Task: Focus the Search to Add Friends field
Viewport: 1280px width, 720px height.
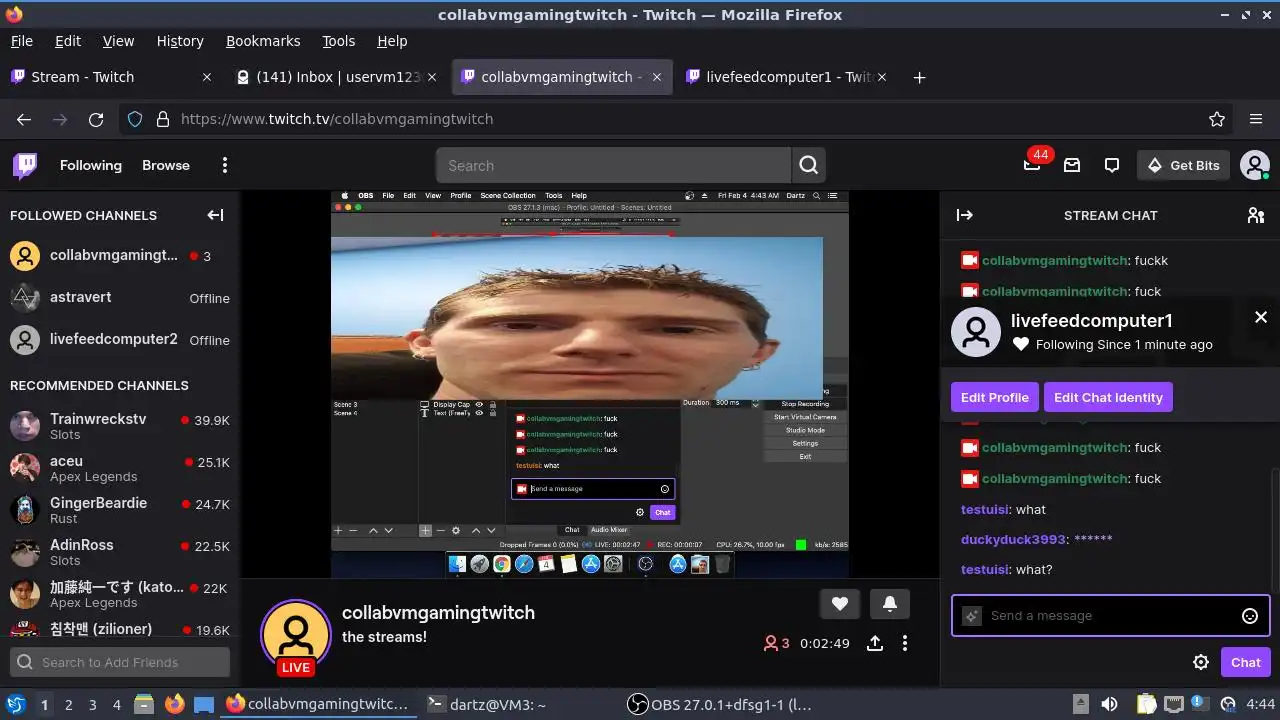Action: point(120,662)
